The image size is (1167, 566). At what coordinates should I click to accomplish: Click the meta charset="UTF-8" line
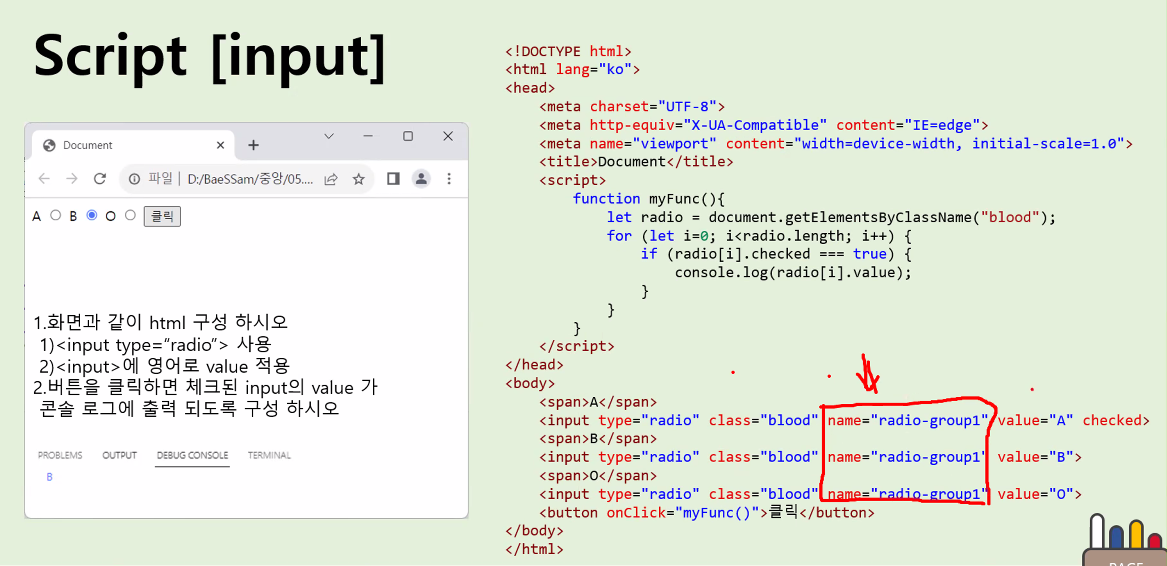(632, 106)
